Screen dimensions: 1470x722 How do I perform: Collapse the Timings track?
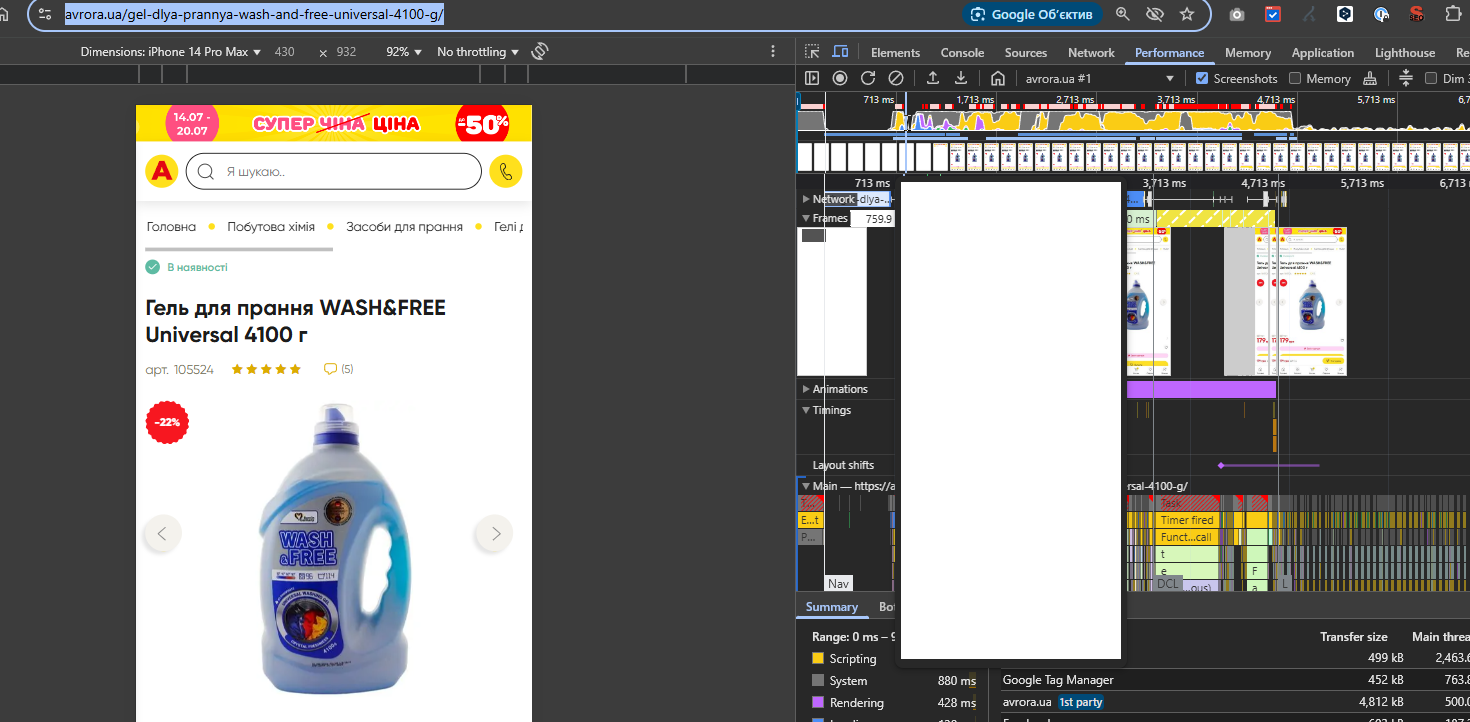pyautogui.click(x=806, y=410)
